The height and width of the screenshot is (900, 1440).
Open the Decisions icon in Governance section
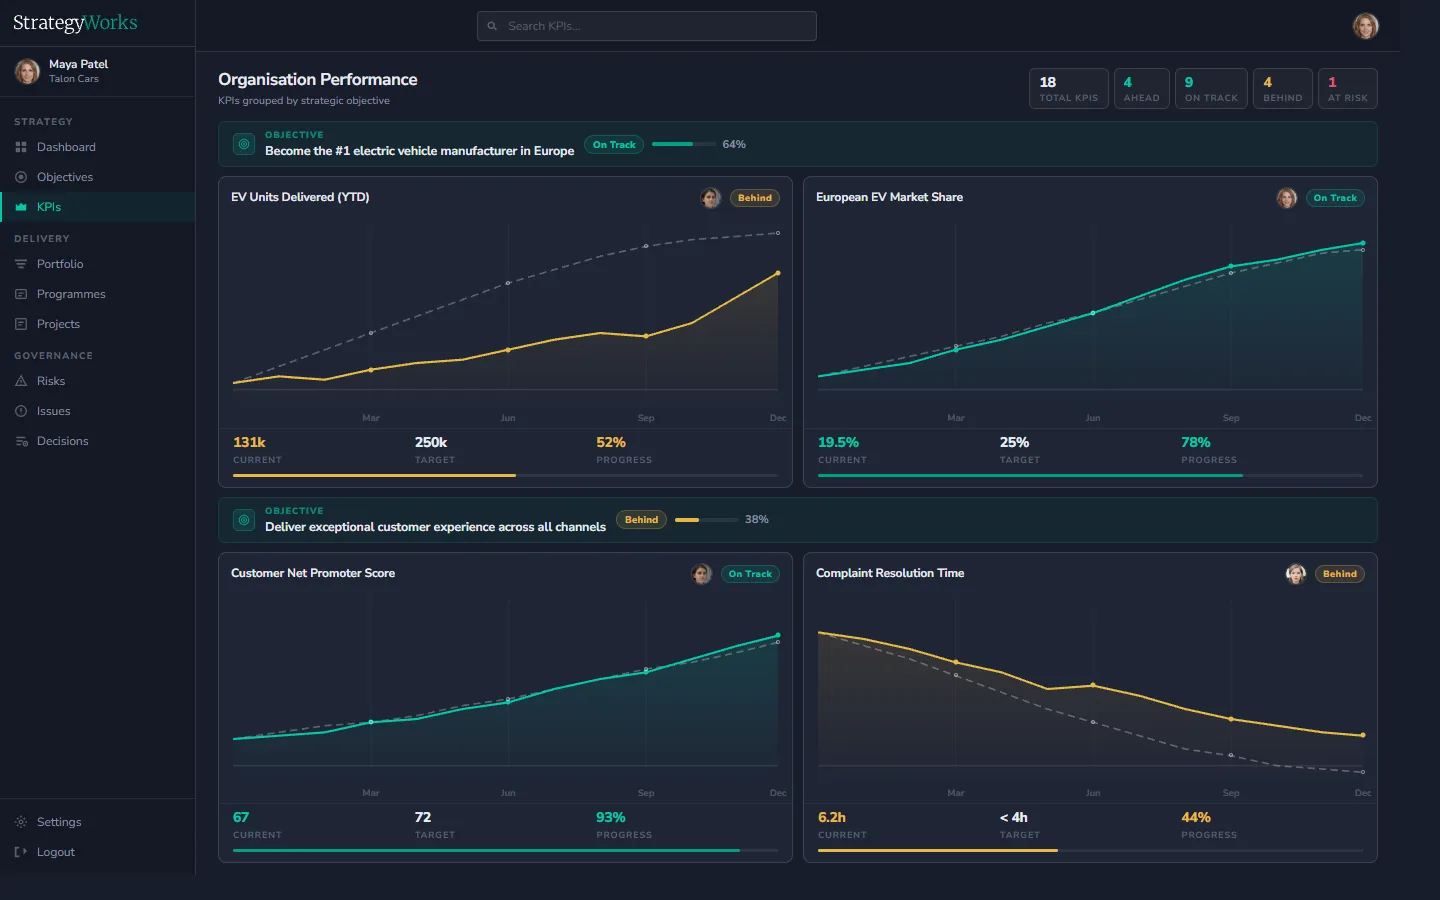[22, 440]
